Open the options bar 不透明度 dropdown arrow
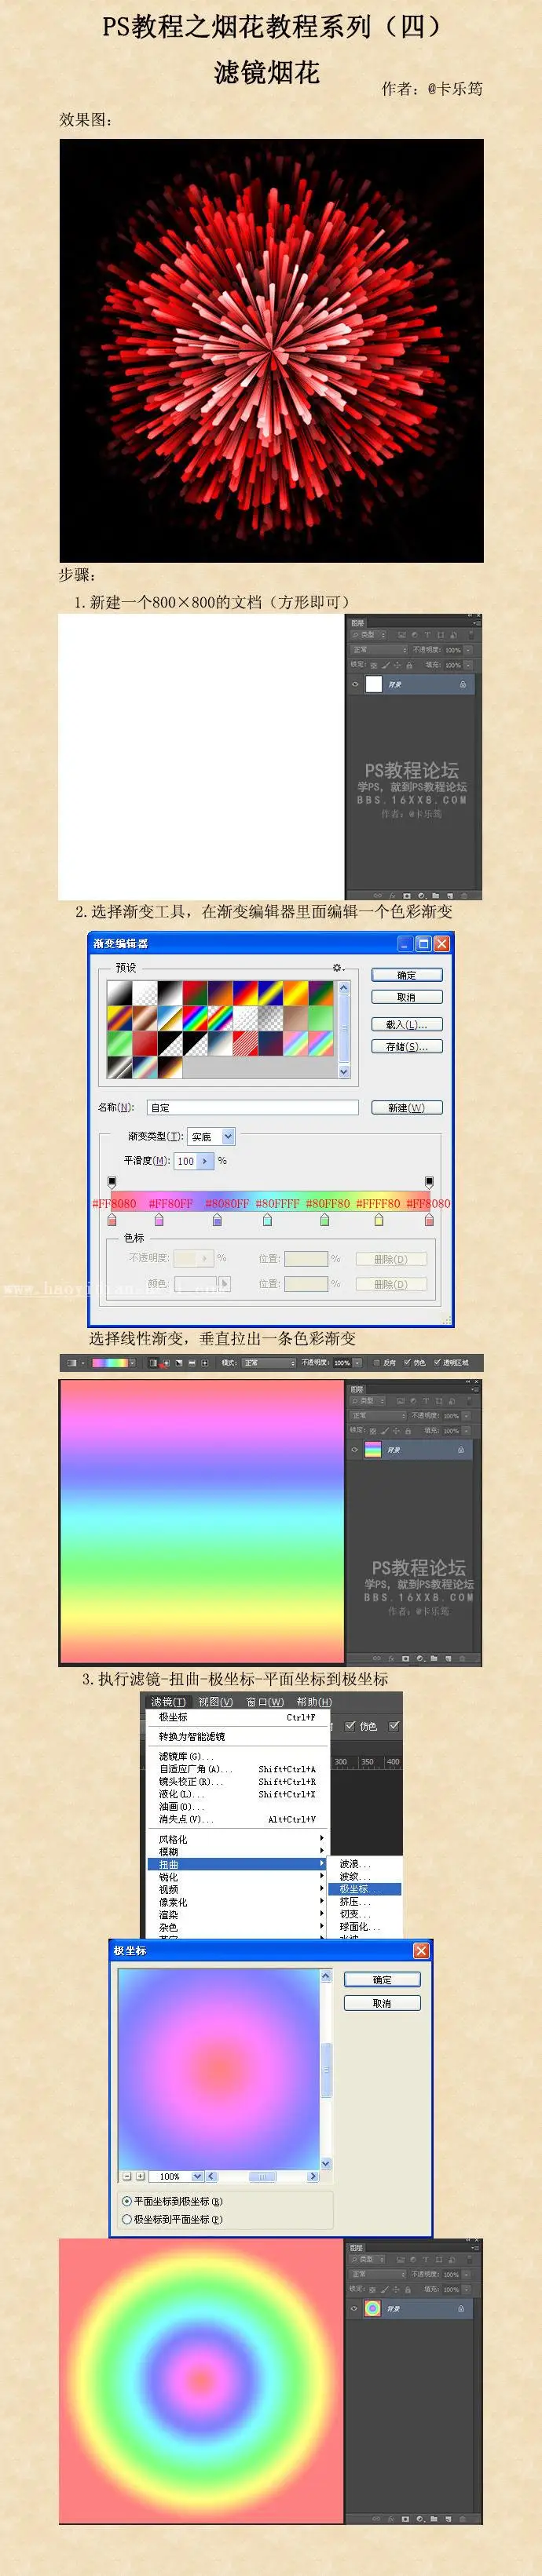The width and height of the screenshot is (542, 2576). click(358, 1362)
